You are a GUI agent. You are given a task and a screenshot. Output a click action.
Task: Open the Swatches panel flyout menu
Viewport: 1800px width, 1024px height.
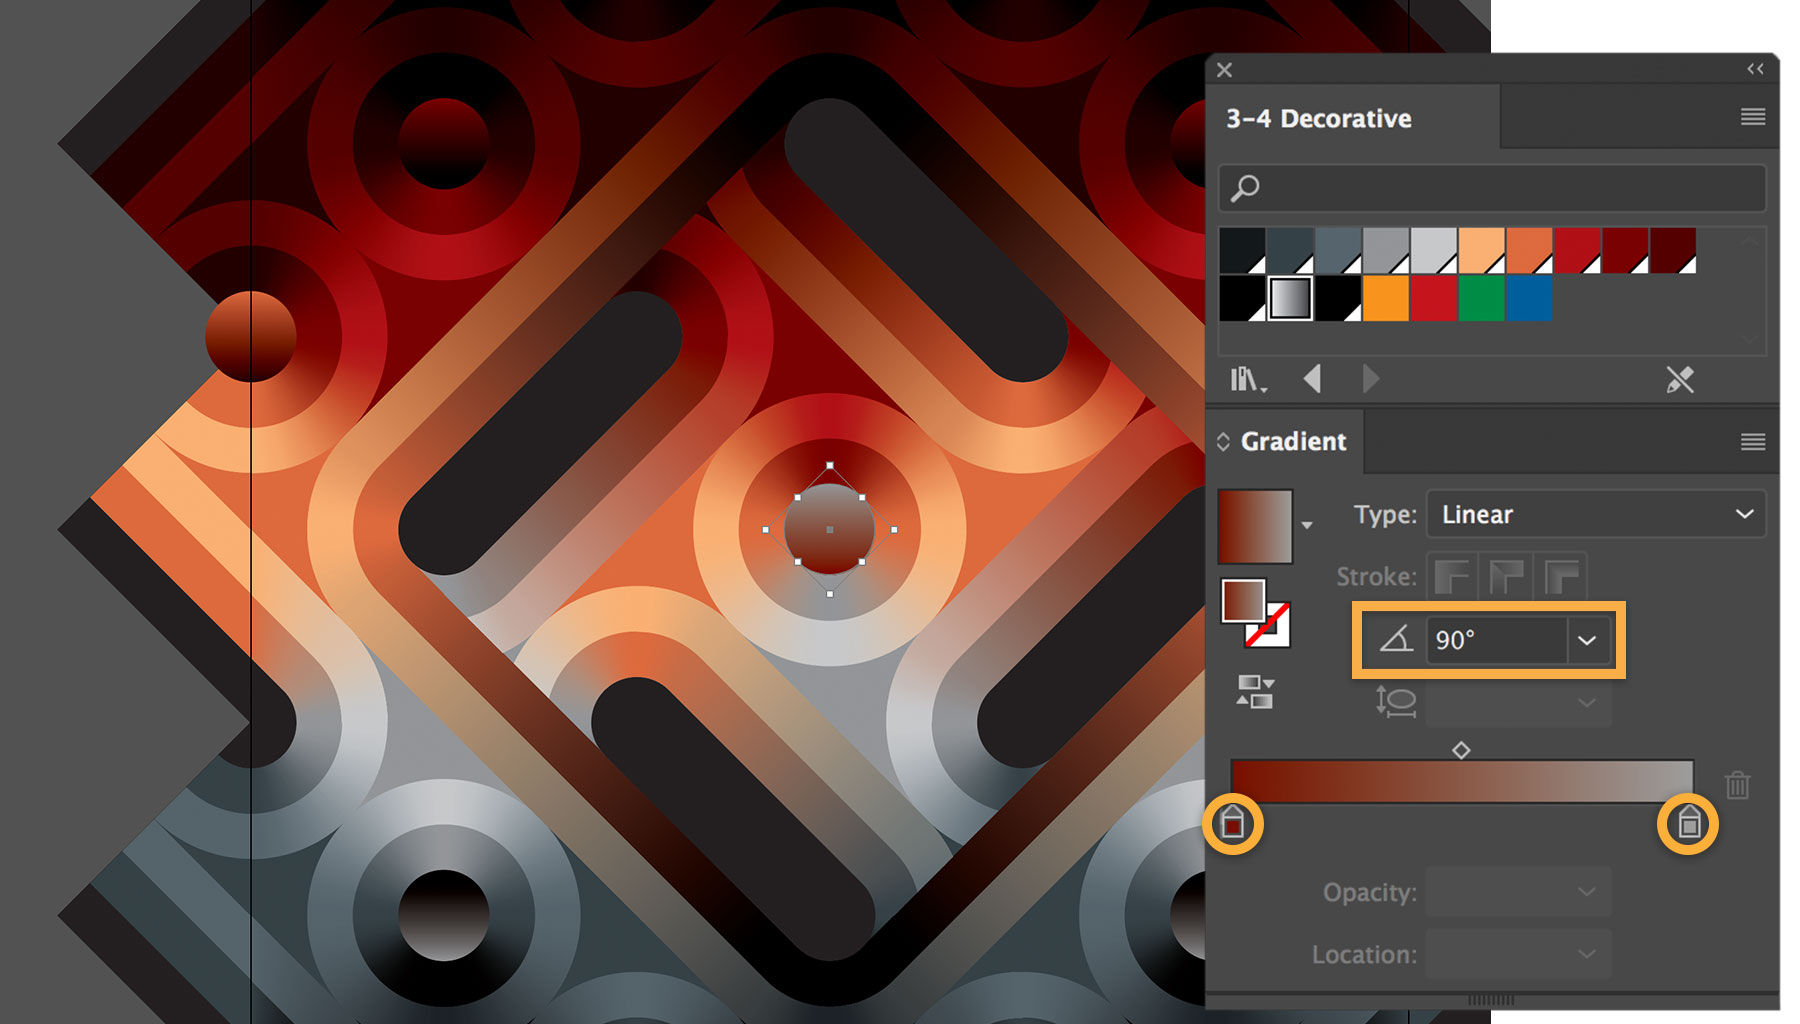tap(1752, 117)
